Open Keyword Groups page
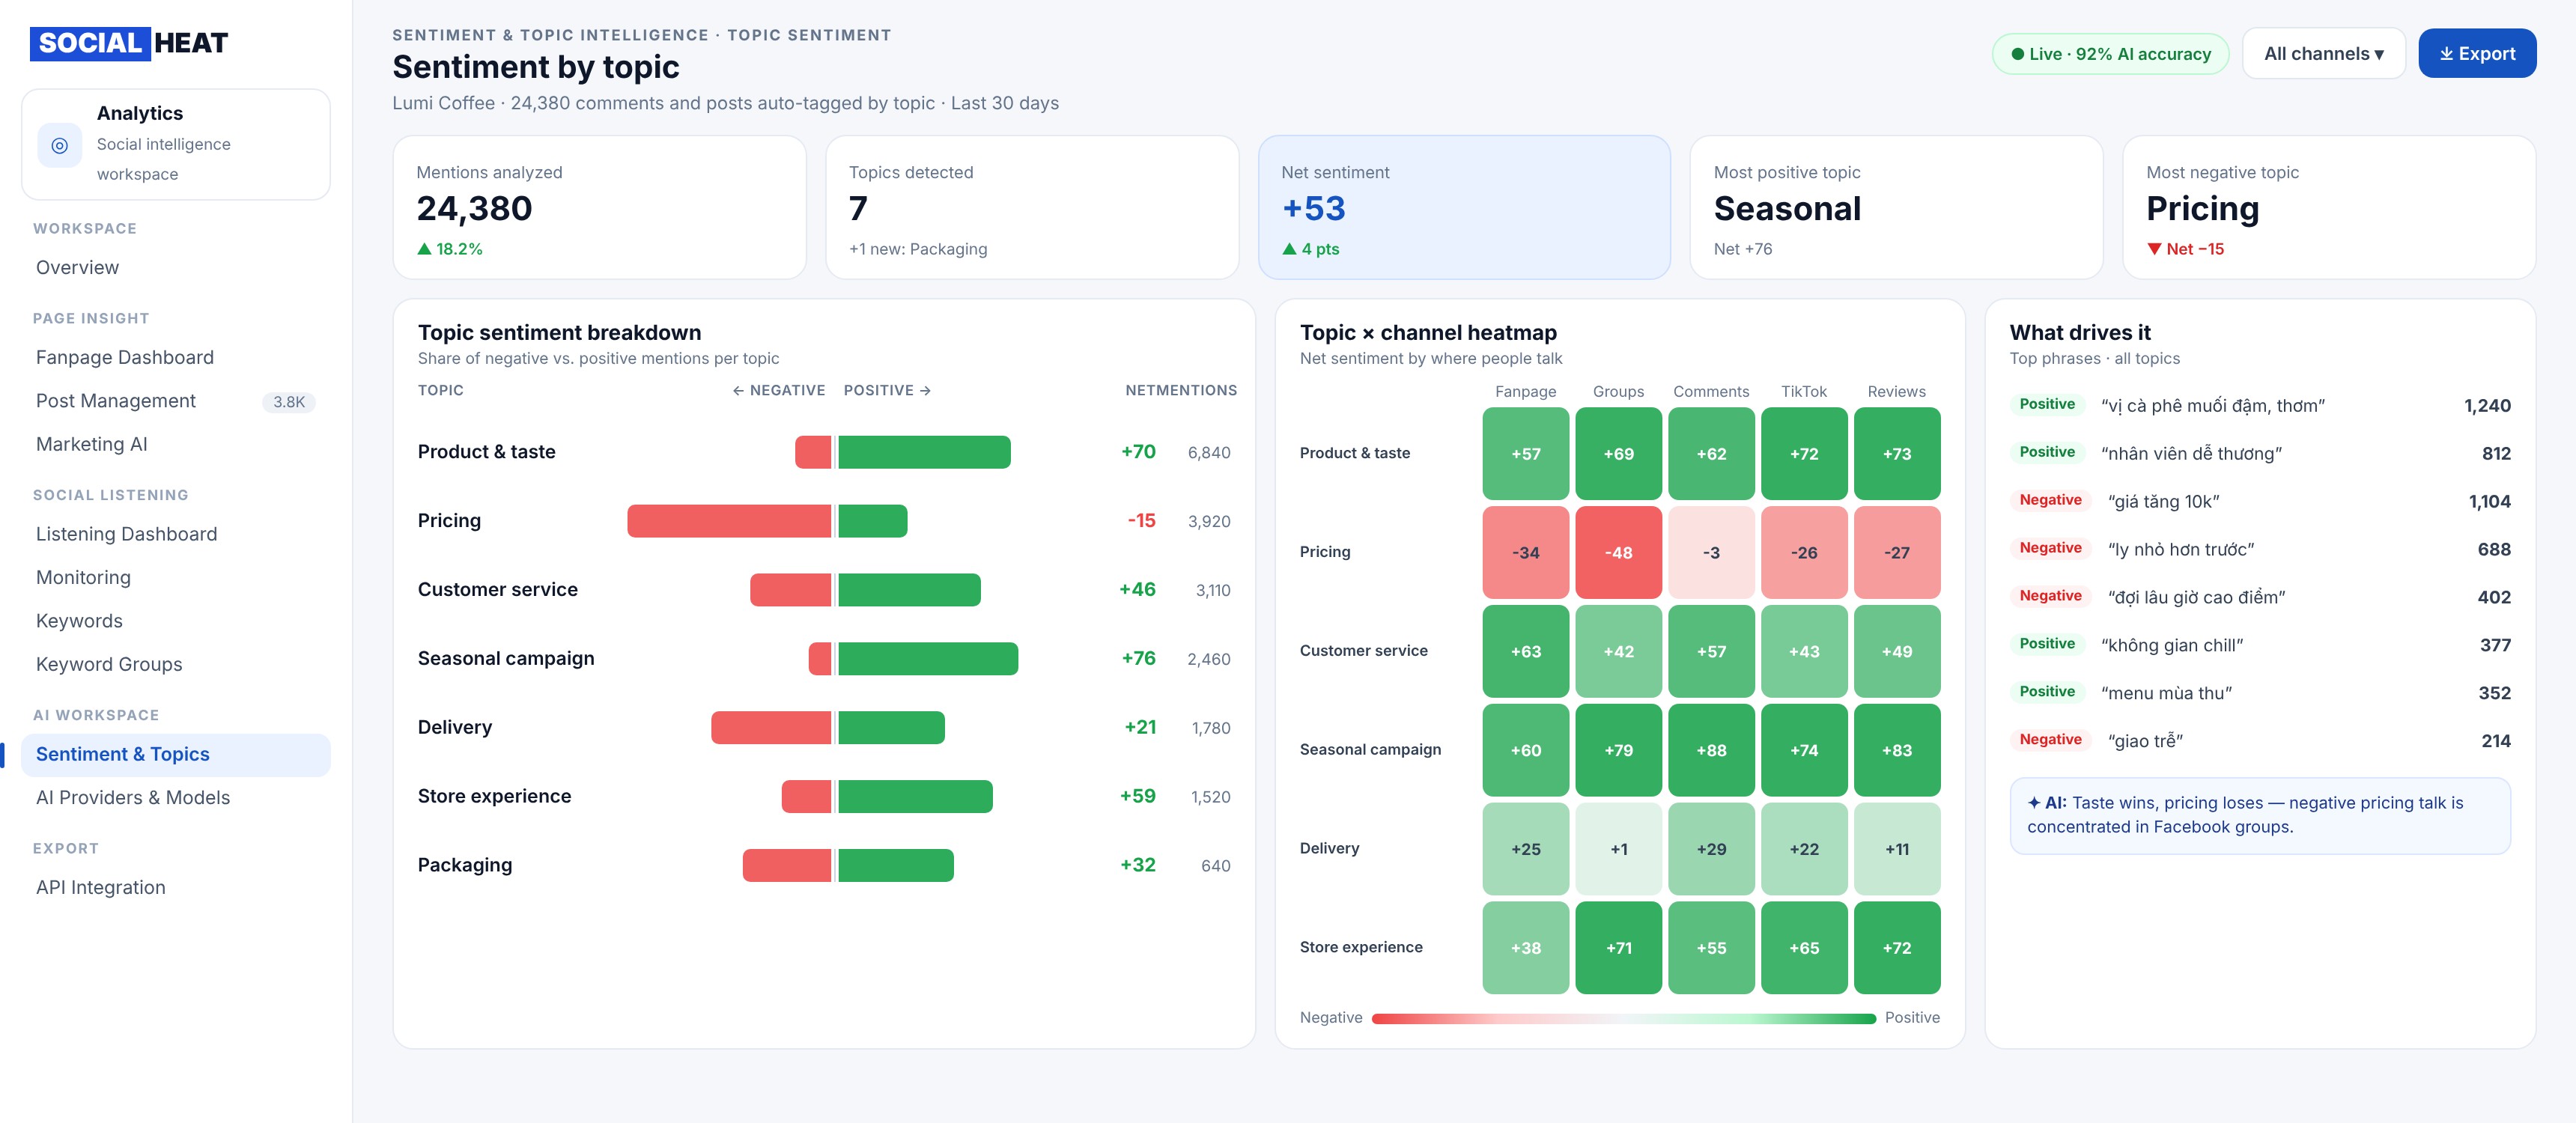Screen dimensions: 2576x1123 tap(176, 665)
